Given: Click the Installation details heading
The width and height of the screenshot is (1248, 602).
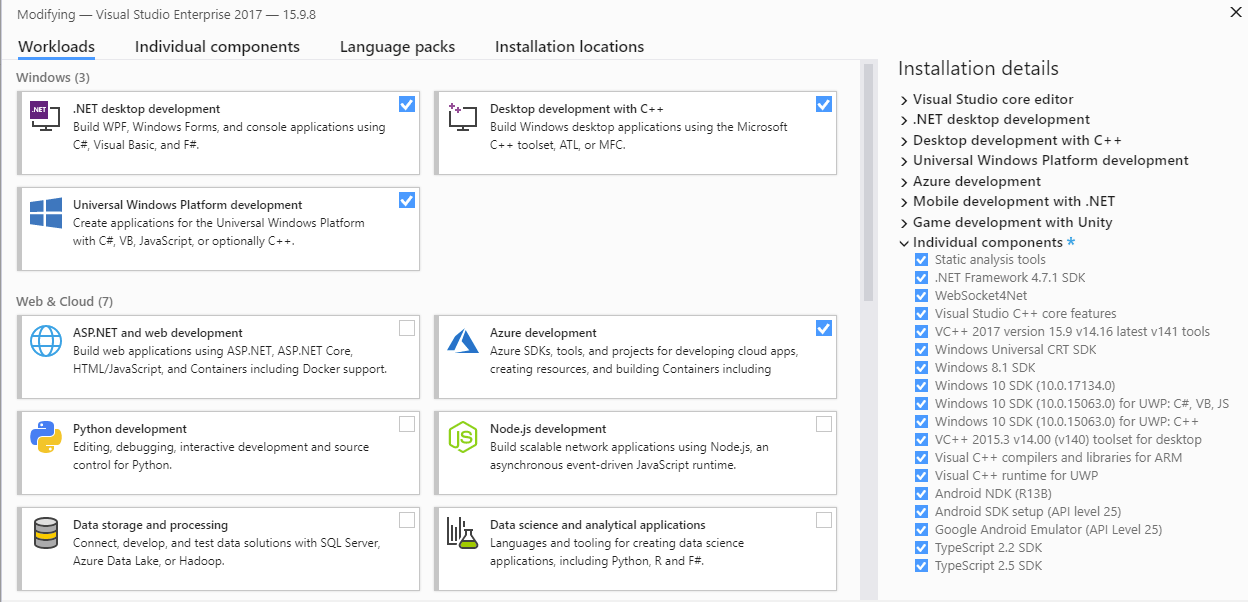Looking at the screenshot, I should (978, 69).
